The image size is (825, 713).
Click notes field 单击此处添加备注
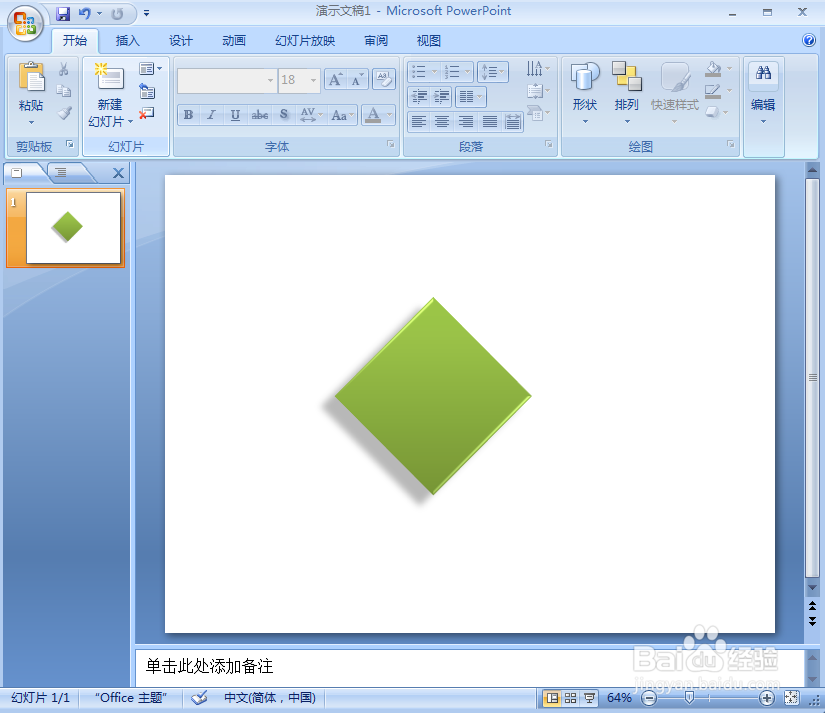click(209, 666)
